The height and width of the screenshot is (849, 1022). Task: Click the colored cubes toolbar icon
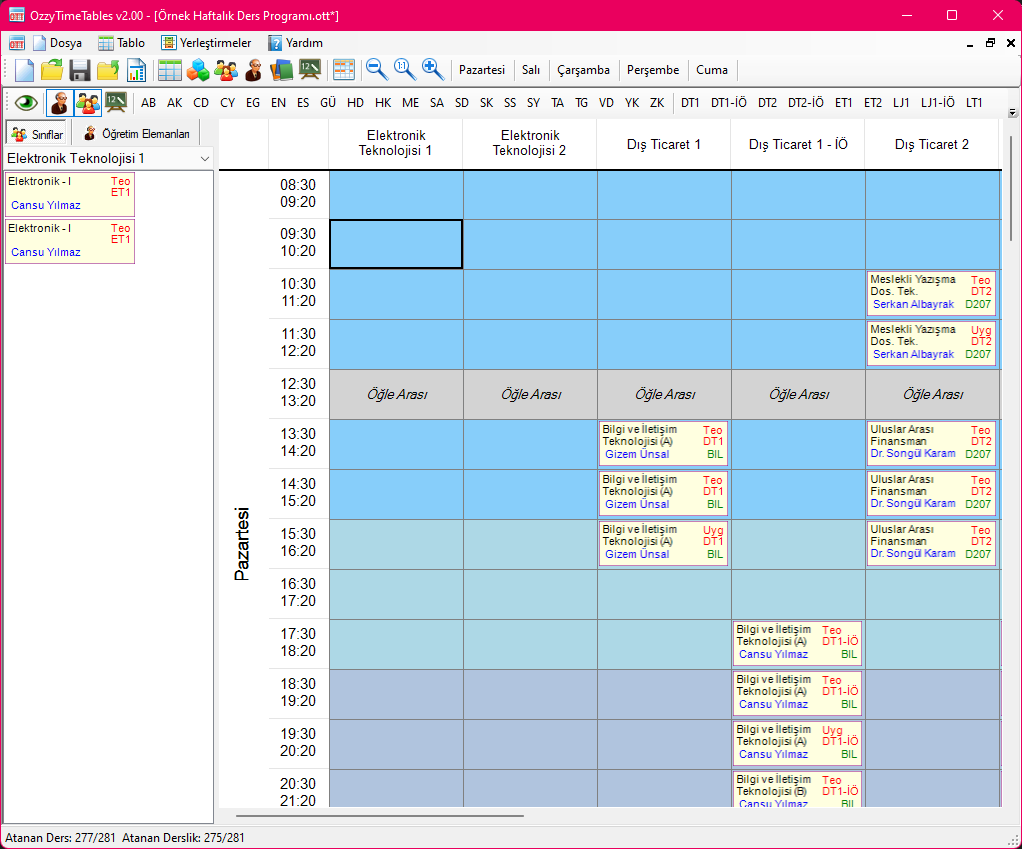click(198, 70)
